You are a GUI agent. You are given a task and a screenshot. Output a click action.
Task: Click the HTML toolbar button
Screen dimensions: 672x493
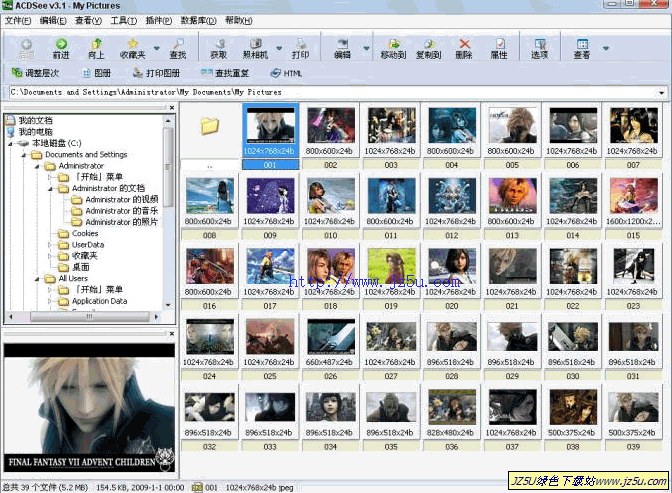pos(286,73)
